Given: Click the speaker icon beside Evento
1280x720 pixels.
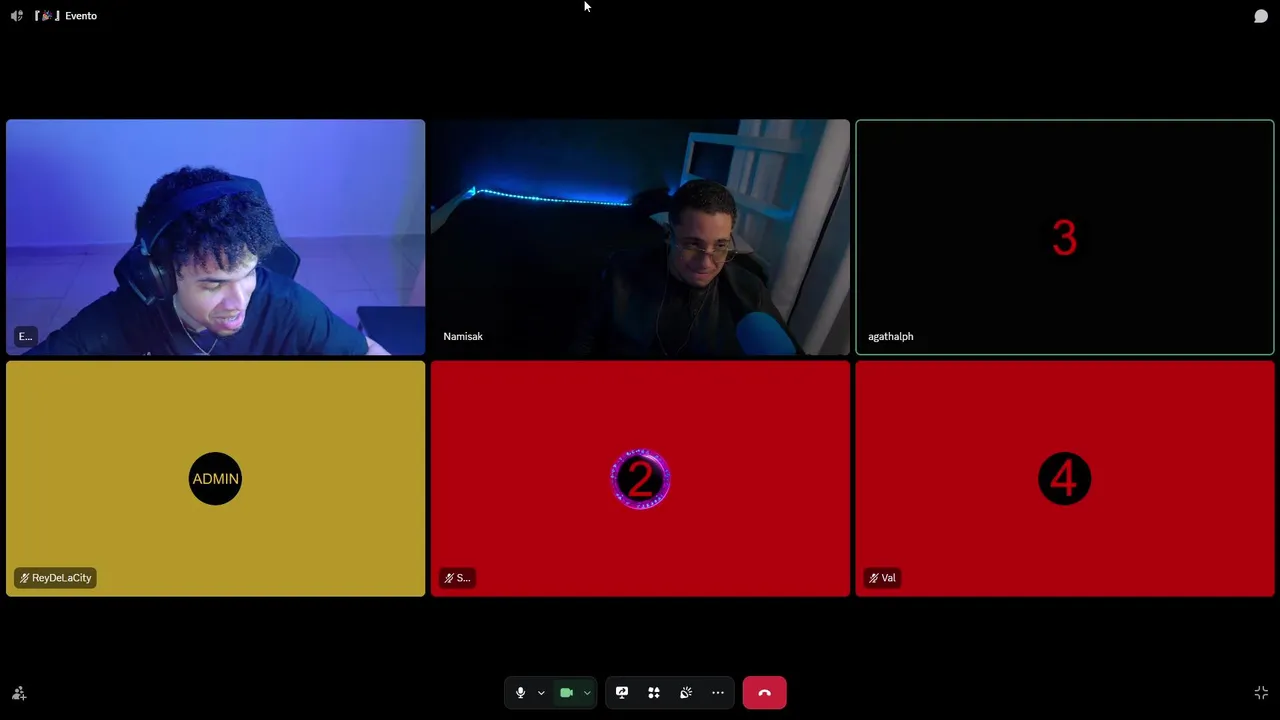Looking at the screenshot, I should pos(16,16).
